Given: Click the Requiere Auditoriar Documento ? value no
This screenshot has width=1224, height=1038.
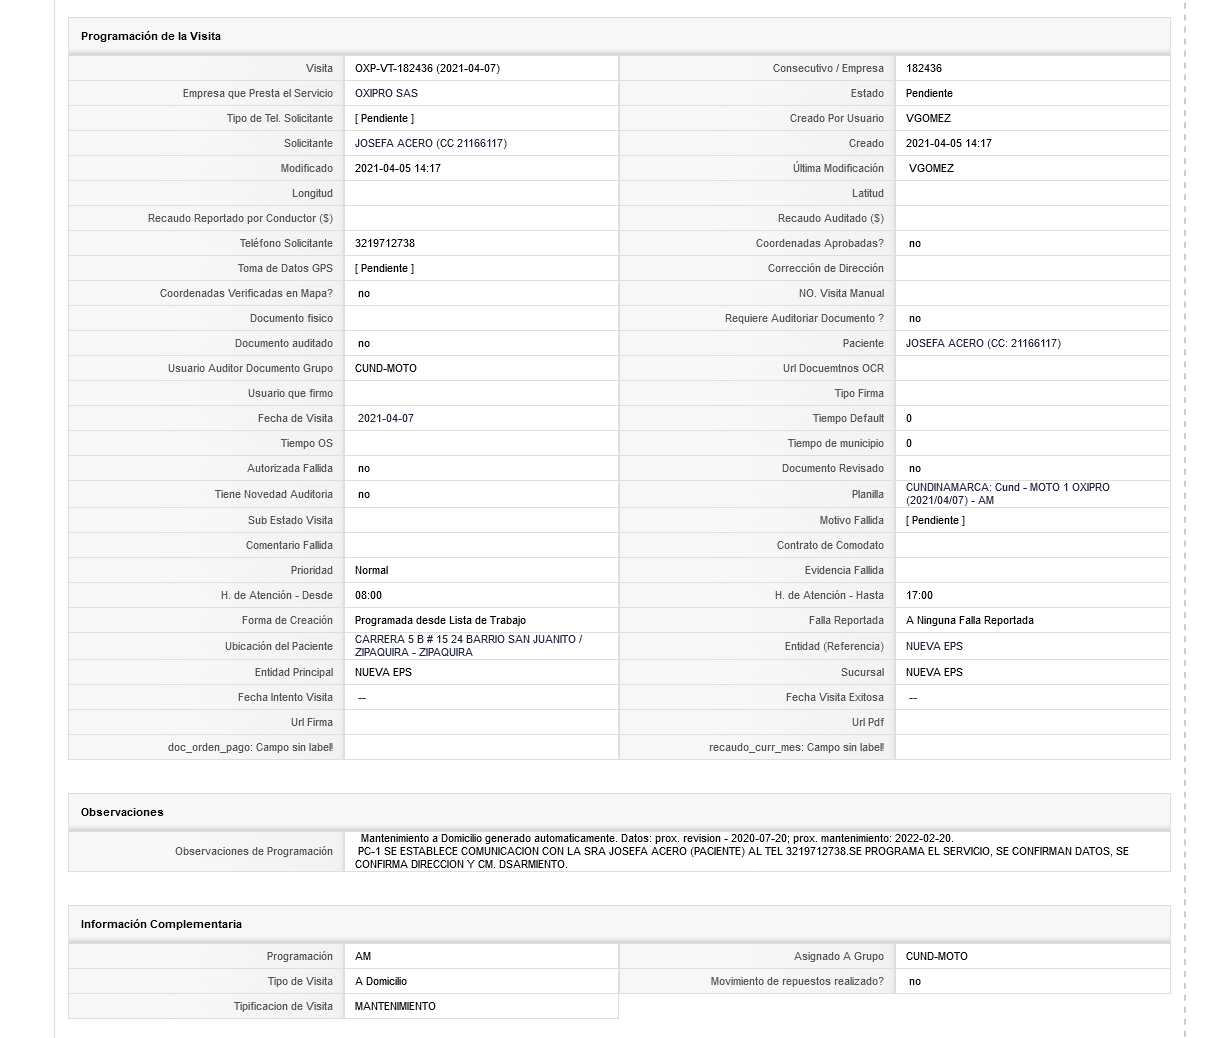Looking at the screenshot, I should (915, 318).
